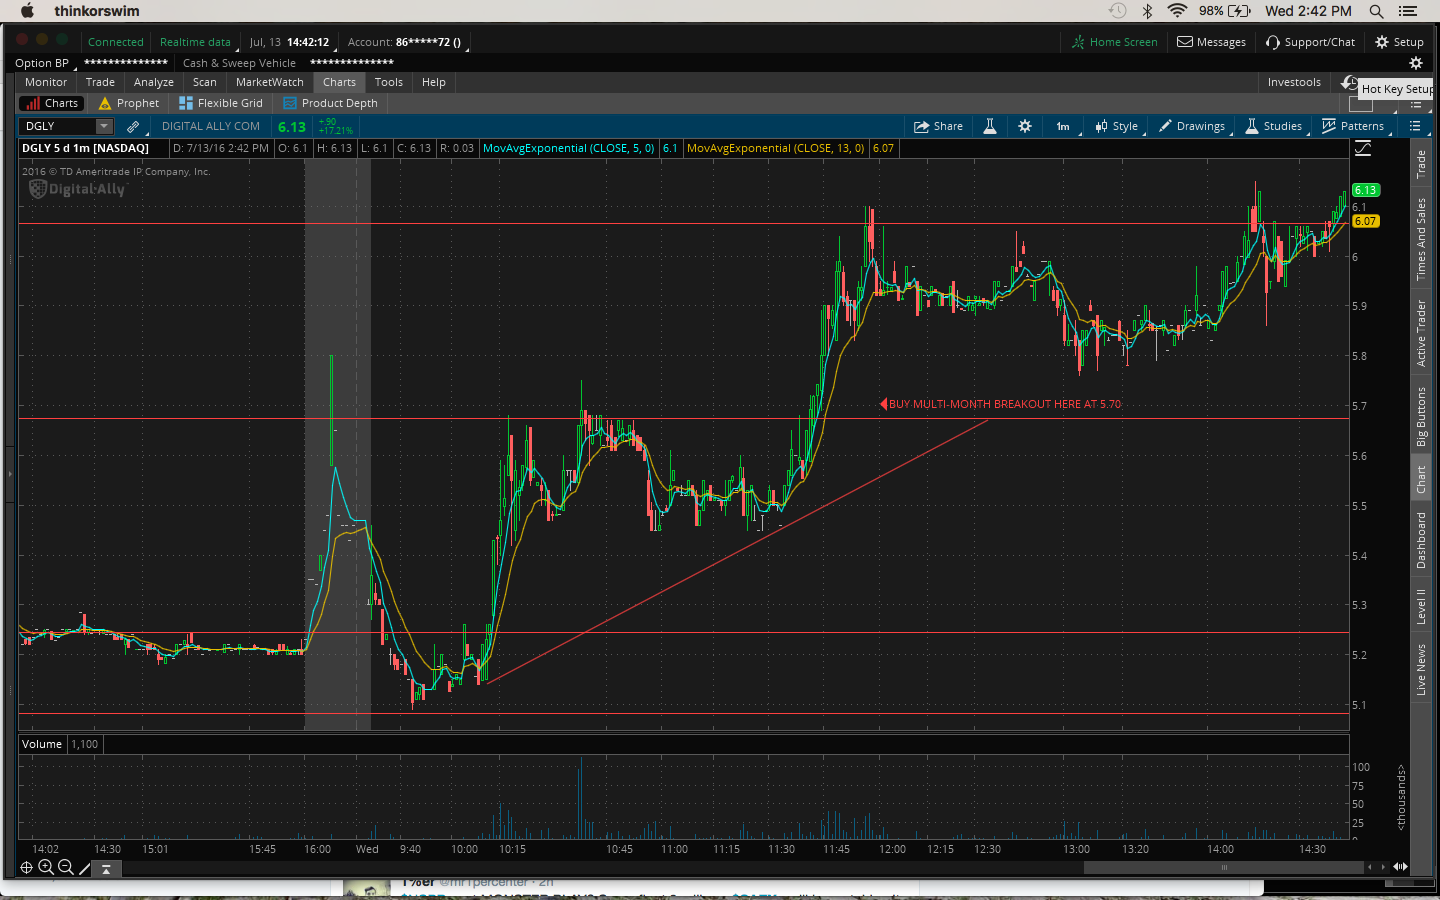Click the clock history icon beside Investools
This screenshot has width=1440, height=900.
tap(1349, 82)
